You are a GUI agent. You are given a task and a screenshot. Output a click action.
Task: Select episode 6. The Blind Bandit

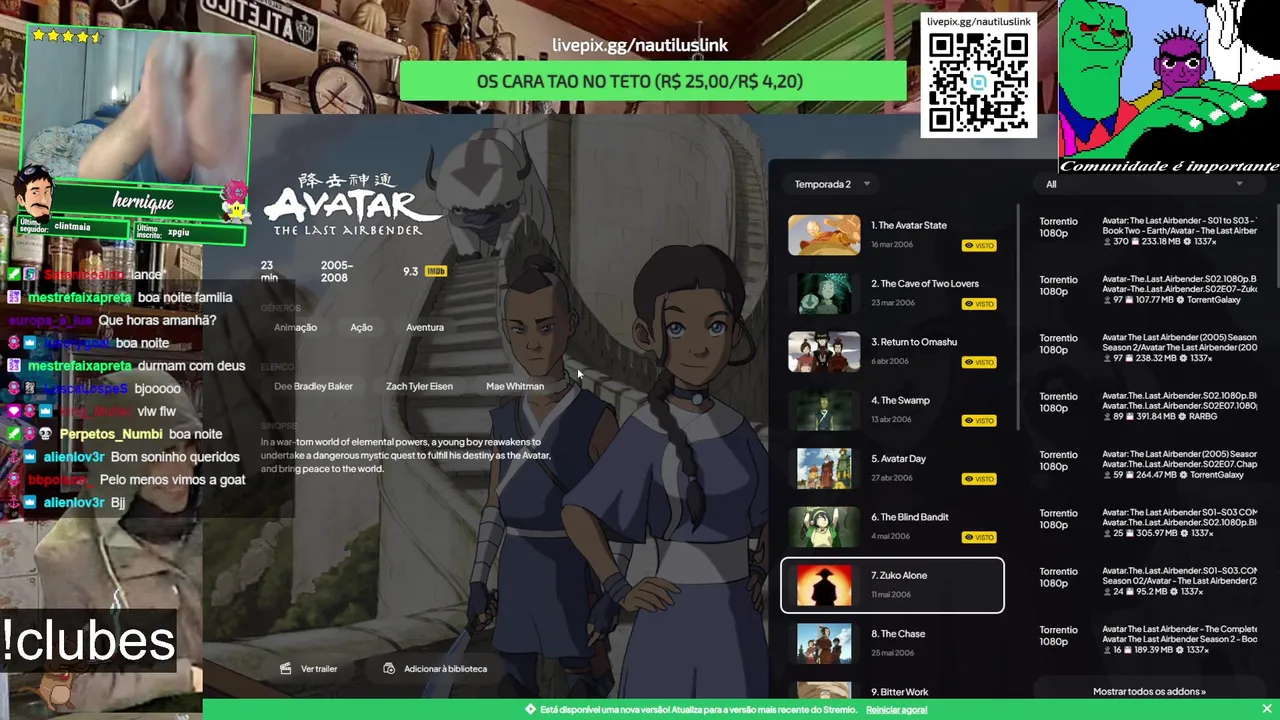892,527
